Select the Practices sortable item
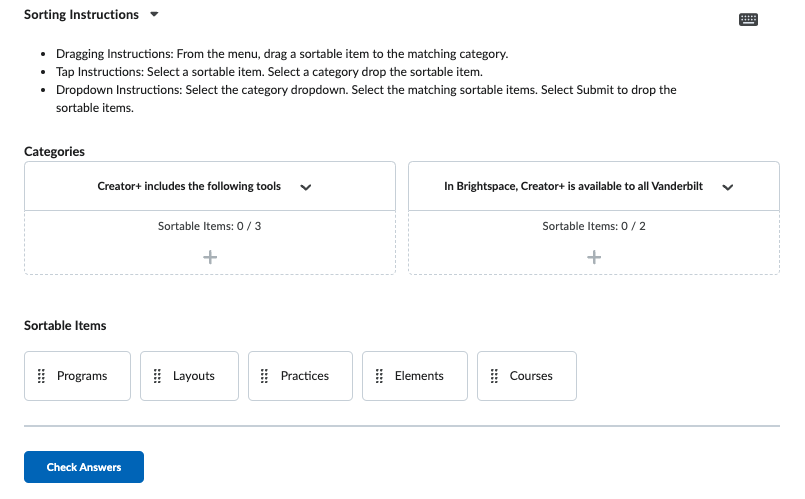 point(305,376)
